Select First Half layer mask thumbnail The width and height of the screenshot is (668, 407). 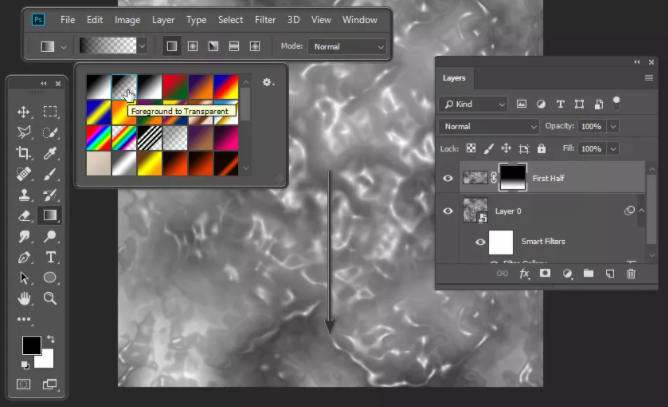pyautogui.click(x=513, y=177)
